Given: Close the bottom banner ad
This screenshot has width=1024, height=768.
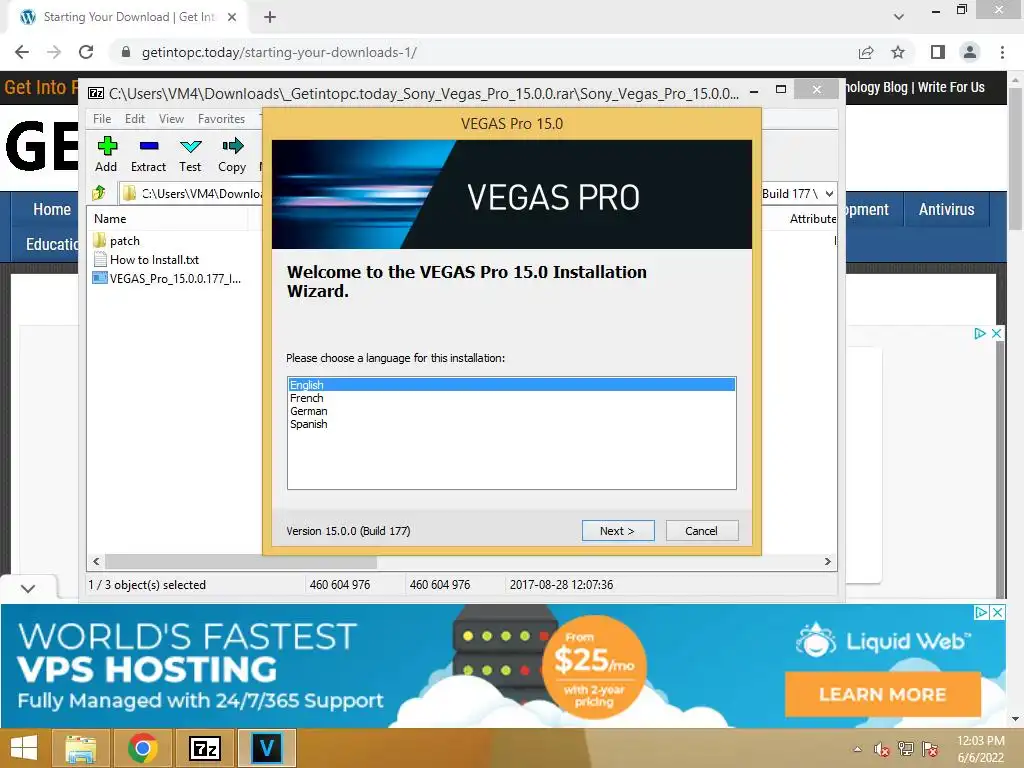Looking at the screenshot, I should click(x=997, y=613).
